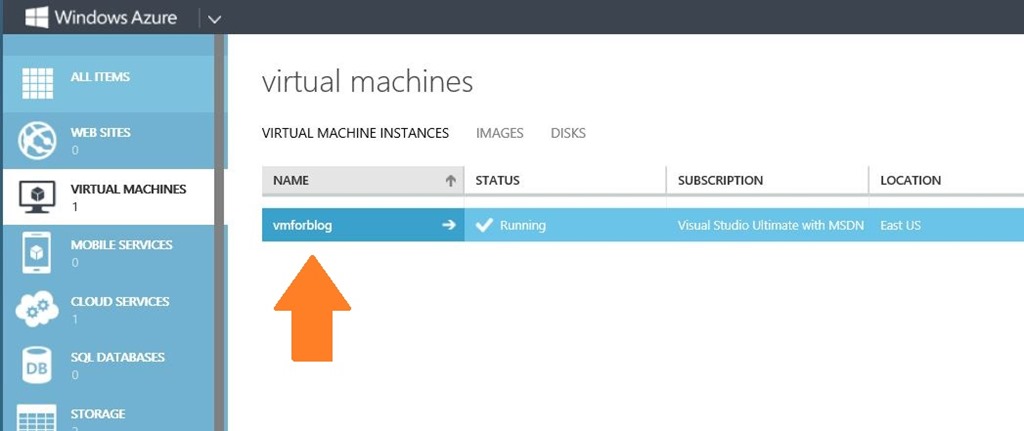Click the East US location cell
Screen dimensions: 1024x431
coord(900,225)
